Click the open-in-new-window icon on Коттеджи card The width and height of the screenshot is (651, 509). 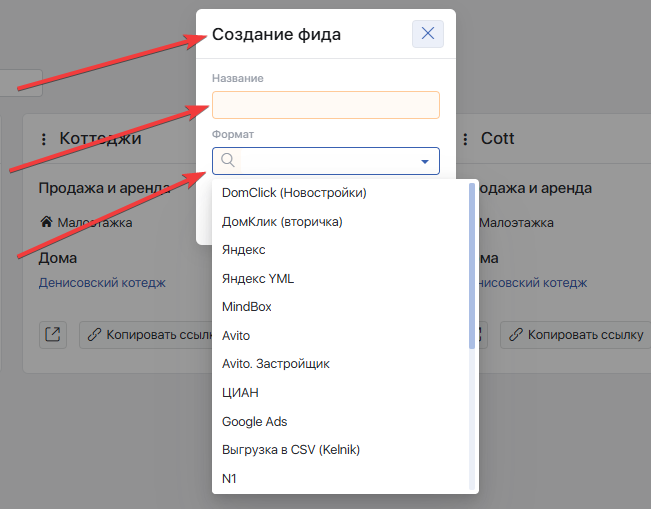pyautogui.click(x=53, y=335)
